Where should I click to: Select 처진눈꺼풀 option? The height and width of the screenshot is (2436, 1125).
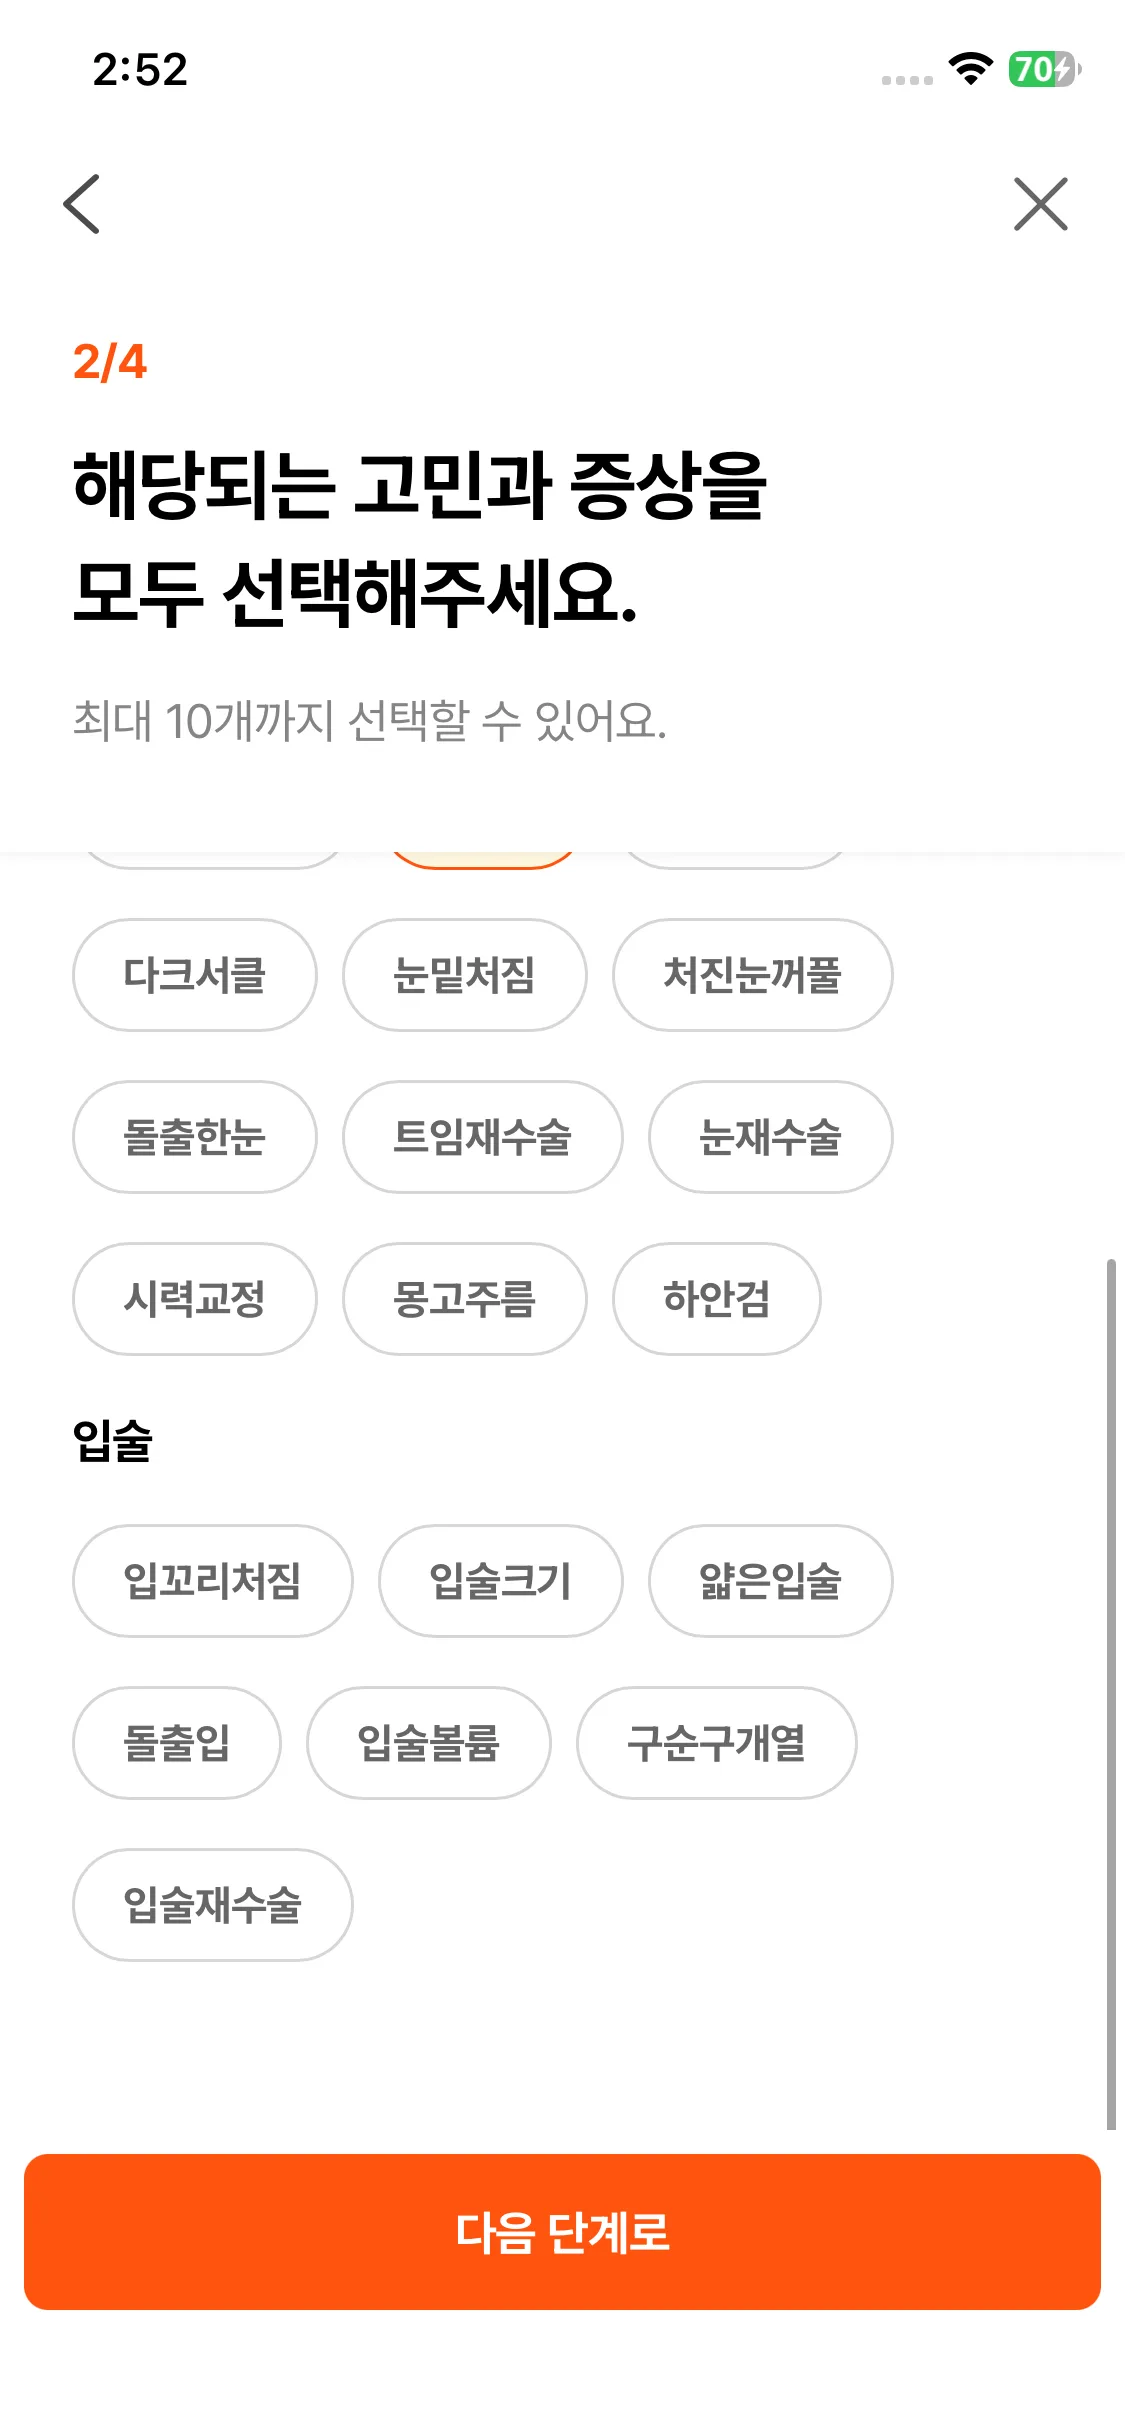(x=752, y=975)
